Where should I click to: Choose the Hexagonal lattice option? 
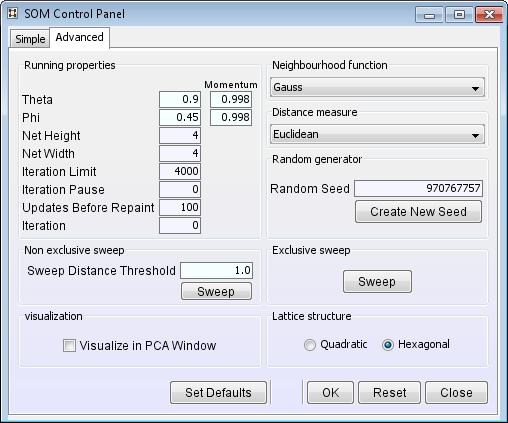pos(388,345)
